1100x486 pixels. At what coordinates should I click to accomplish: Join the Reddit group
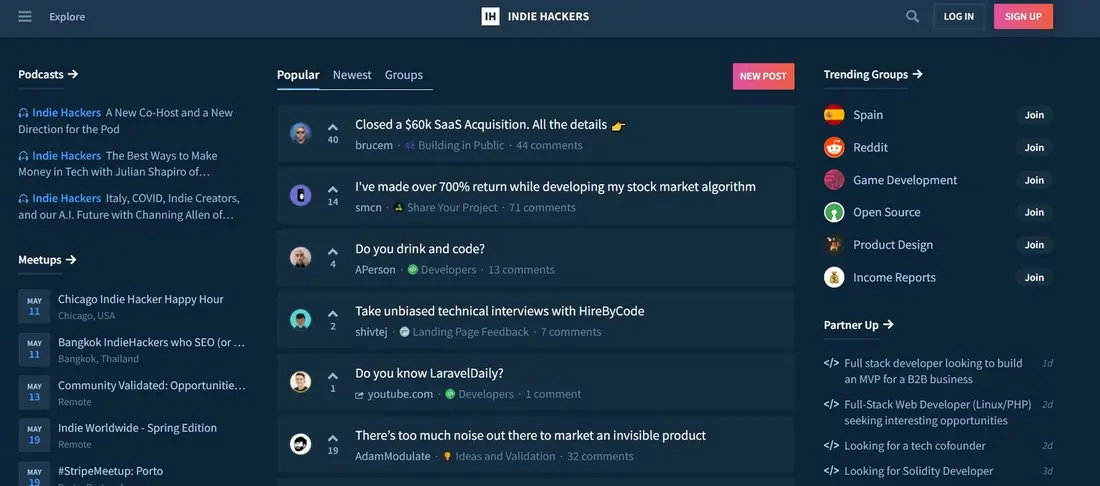click(x=1034, y=147)
